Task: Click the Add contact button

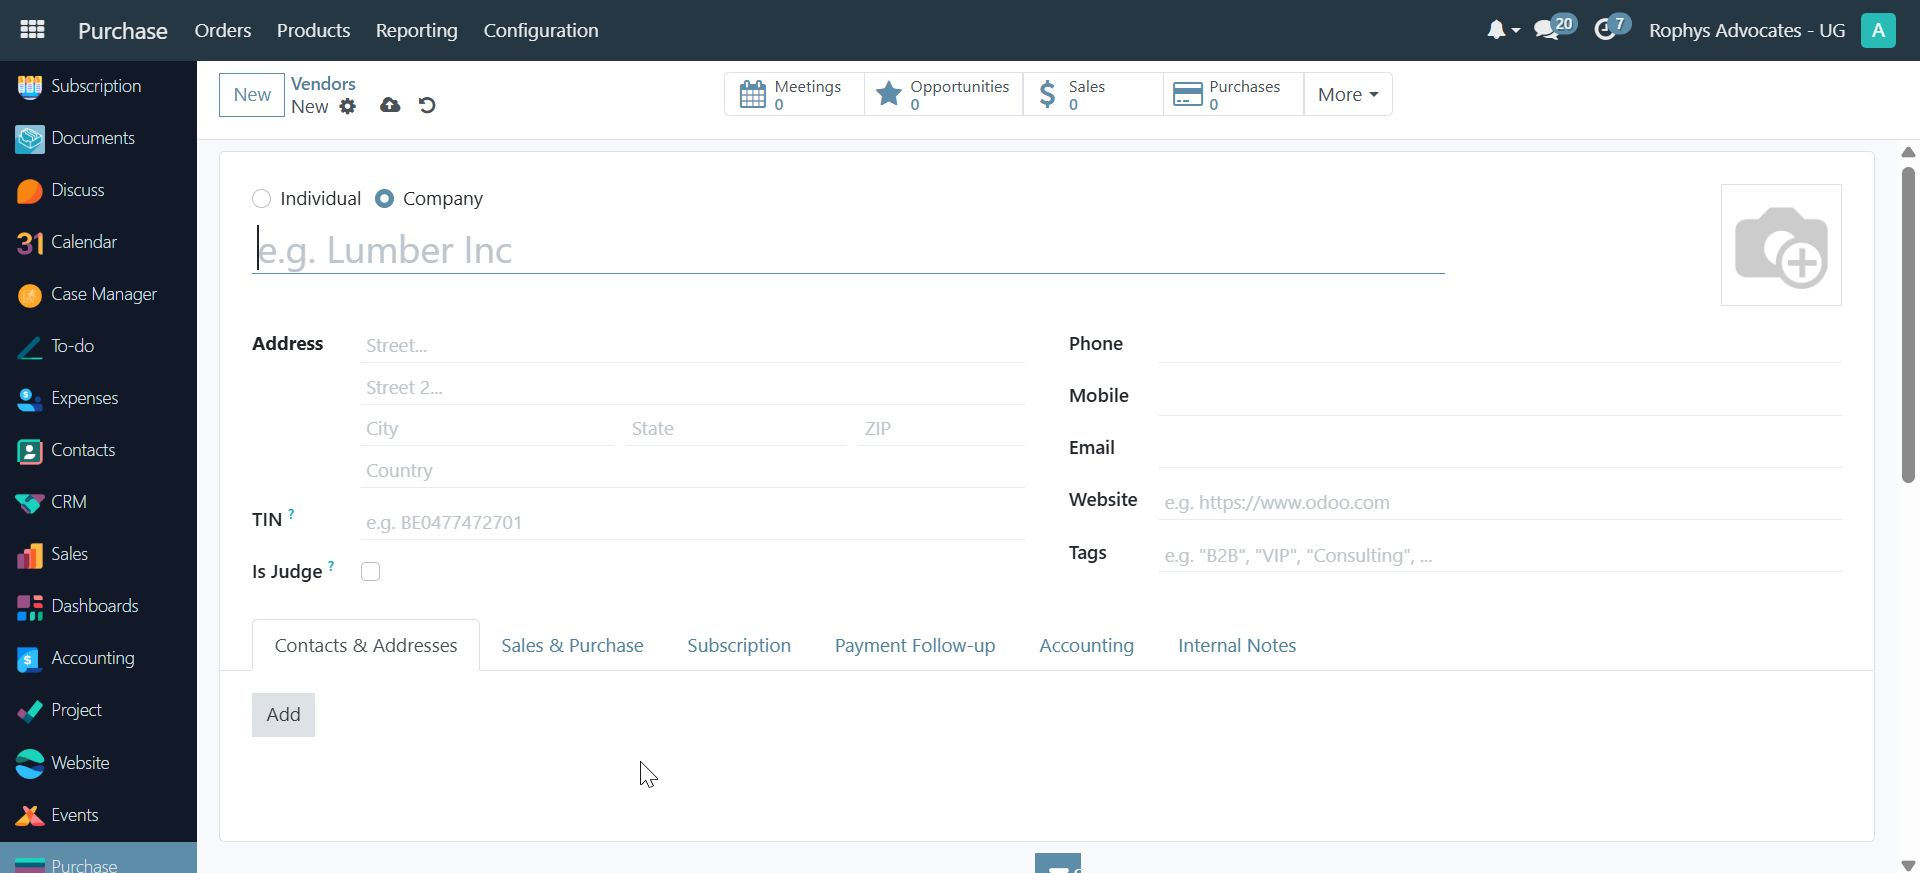Action: point(283,715)
